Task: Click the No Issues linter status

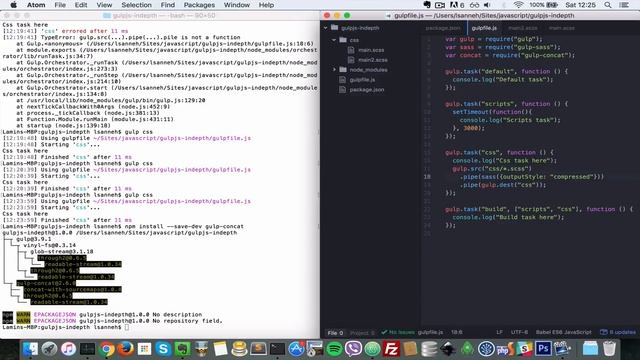Action: pyautogui.click(x=398, y=332)
